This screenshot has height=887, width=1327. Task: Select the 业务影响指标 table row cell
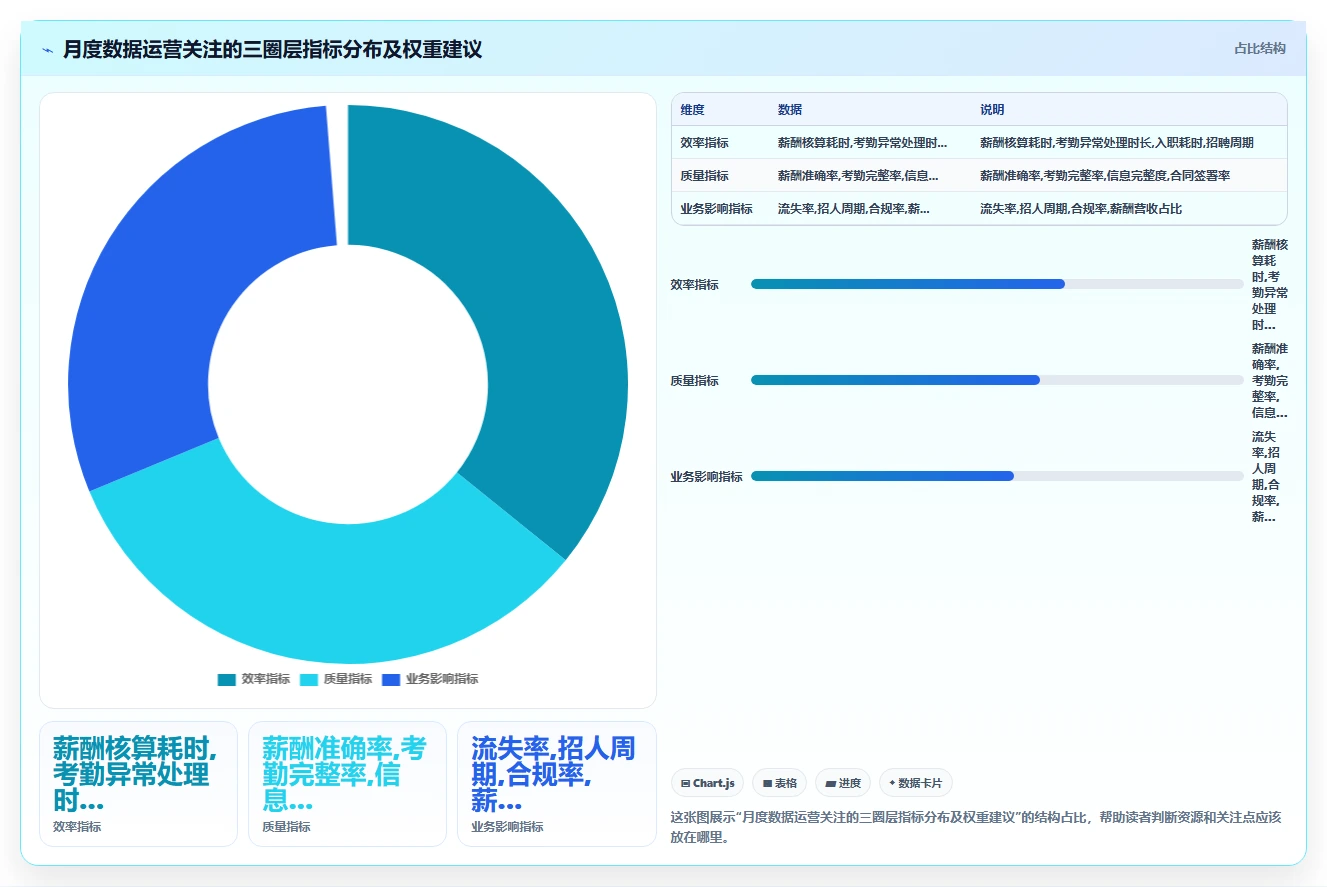[720, 209]
